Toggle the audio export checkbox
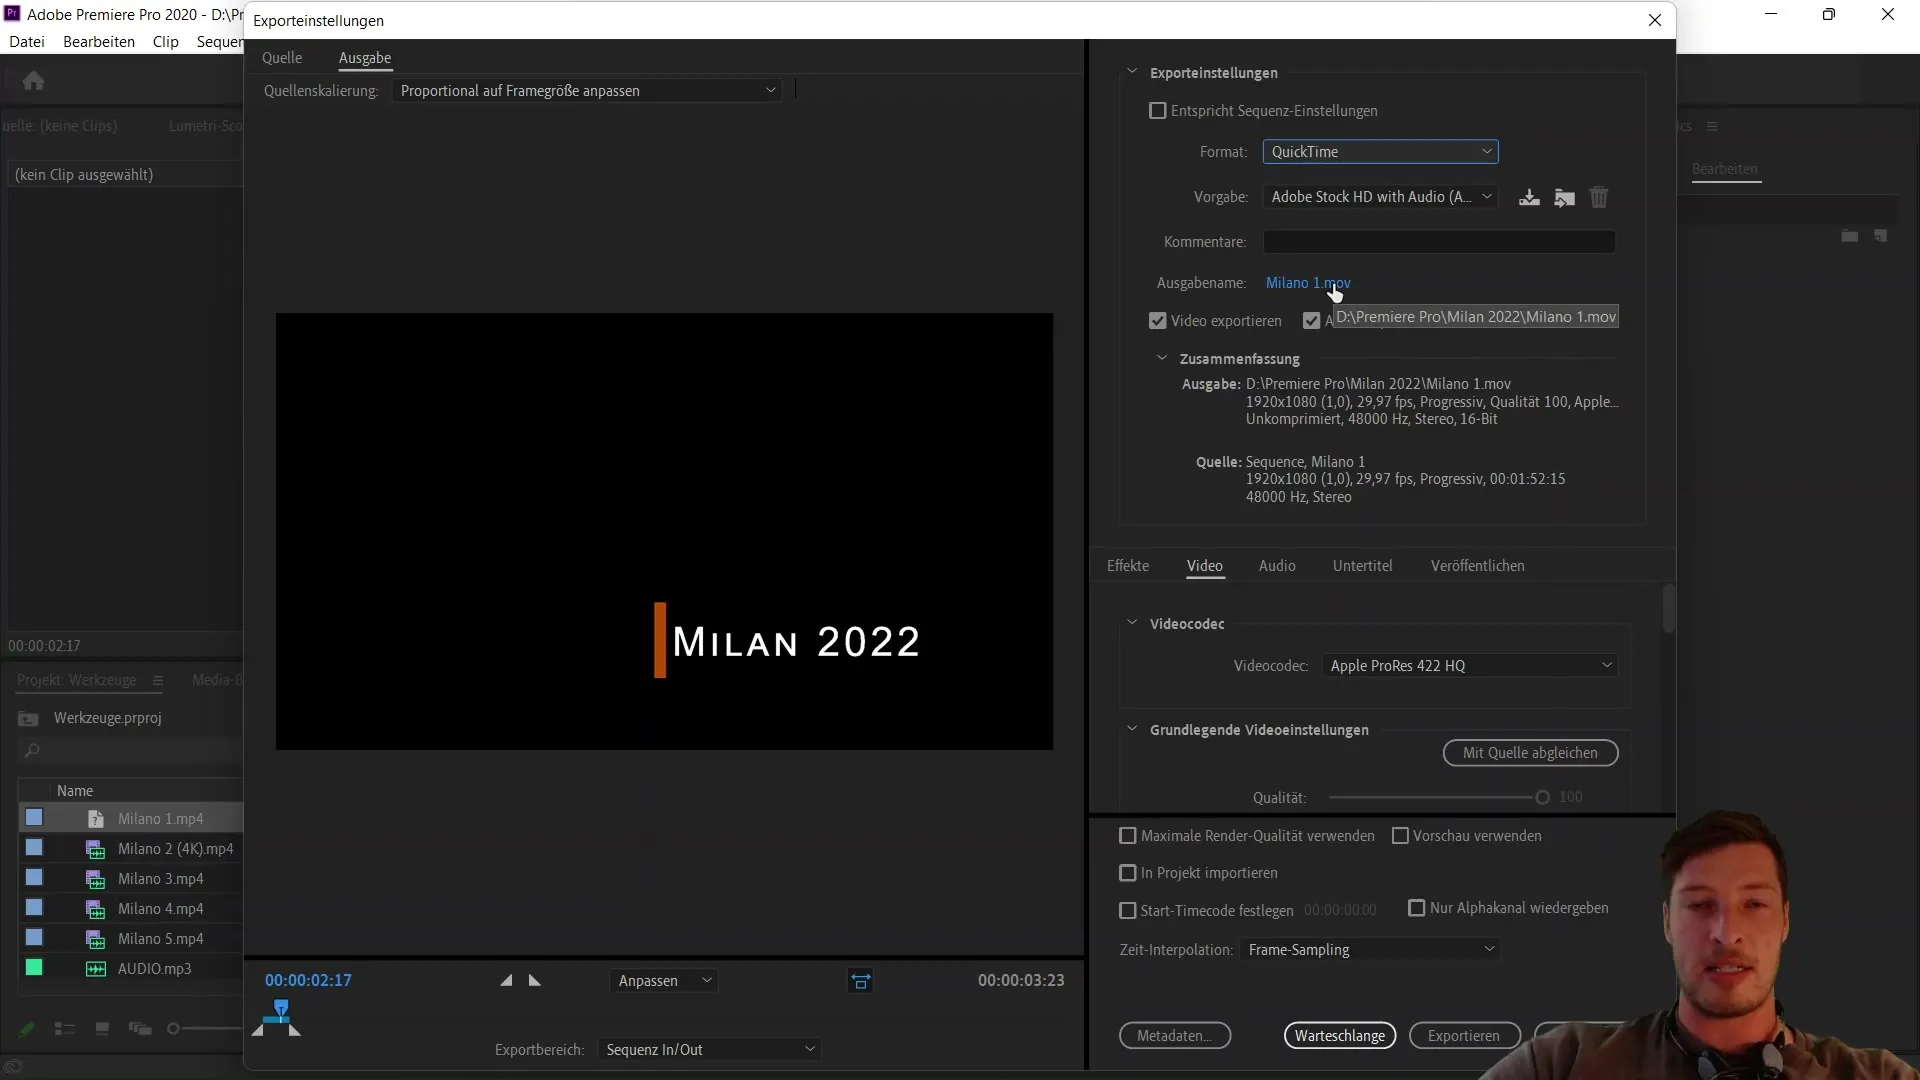Screen dimensions: 1920x1080 tap(1312, 321)
